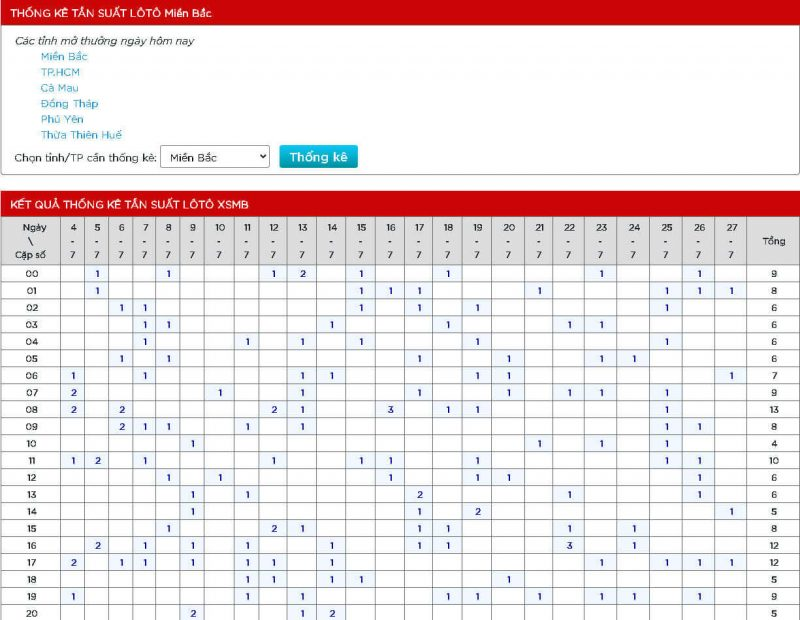The image size is (800, 620).
Task: Click the total 13 in row 08
Action: (773, 409)
